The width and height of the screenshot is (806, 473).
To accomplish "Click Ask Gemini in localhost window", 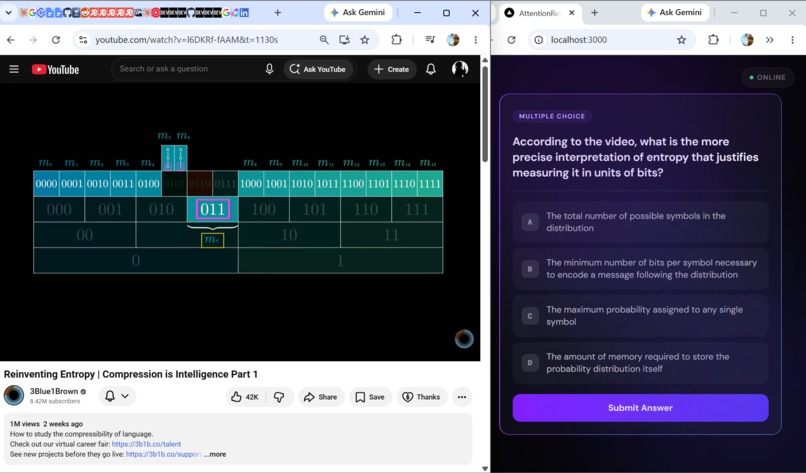I will 674,12.
